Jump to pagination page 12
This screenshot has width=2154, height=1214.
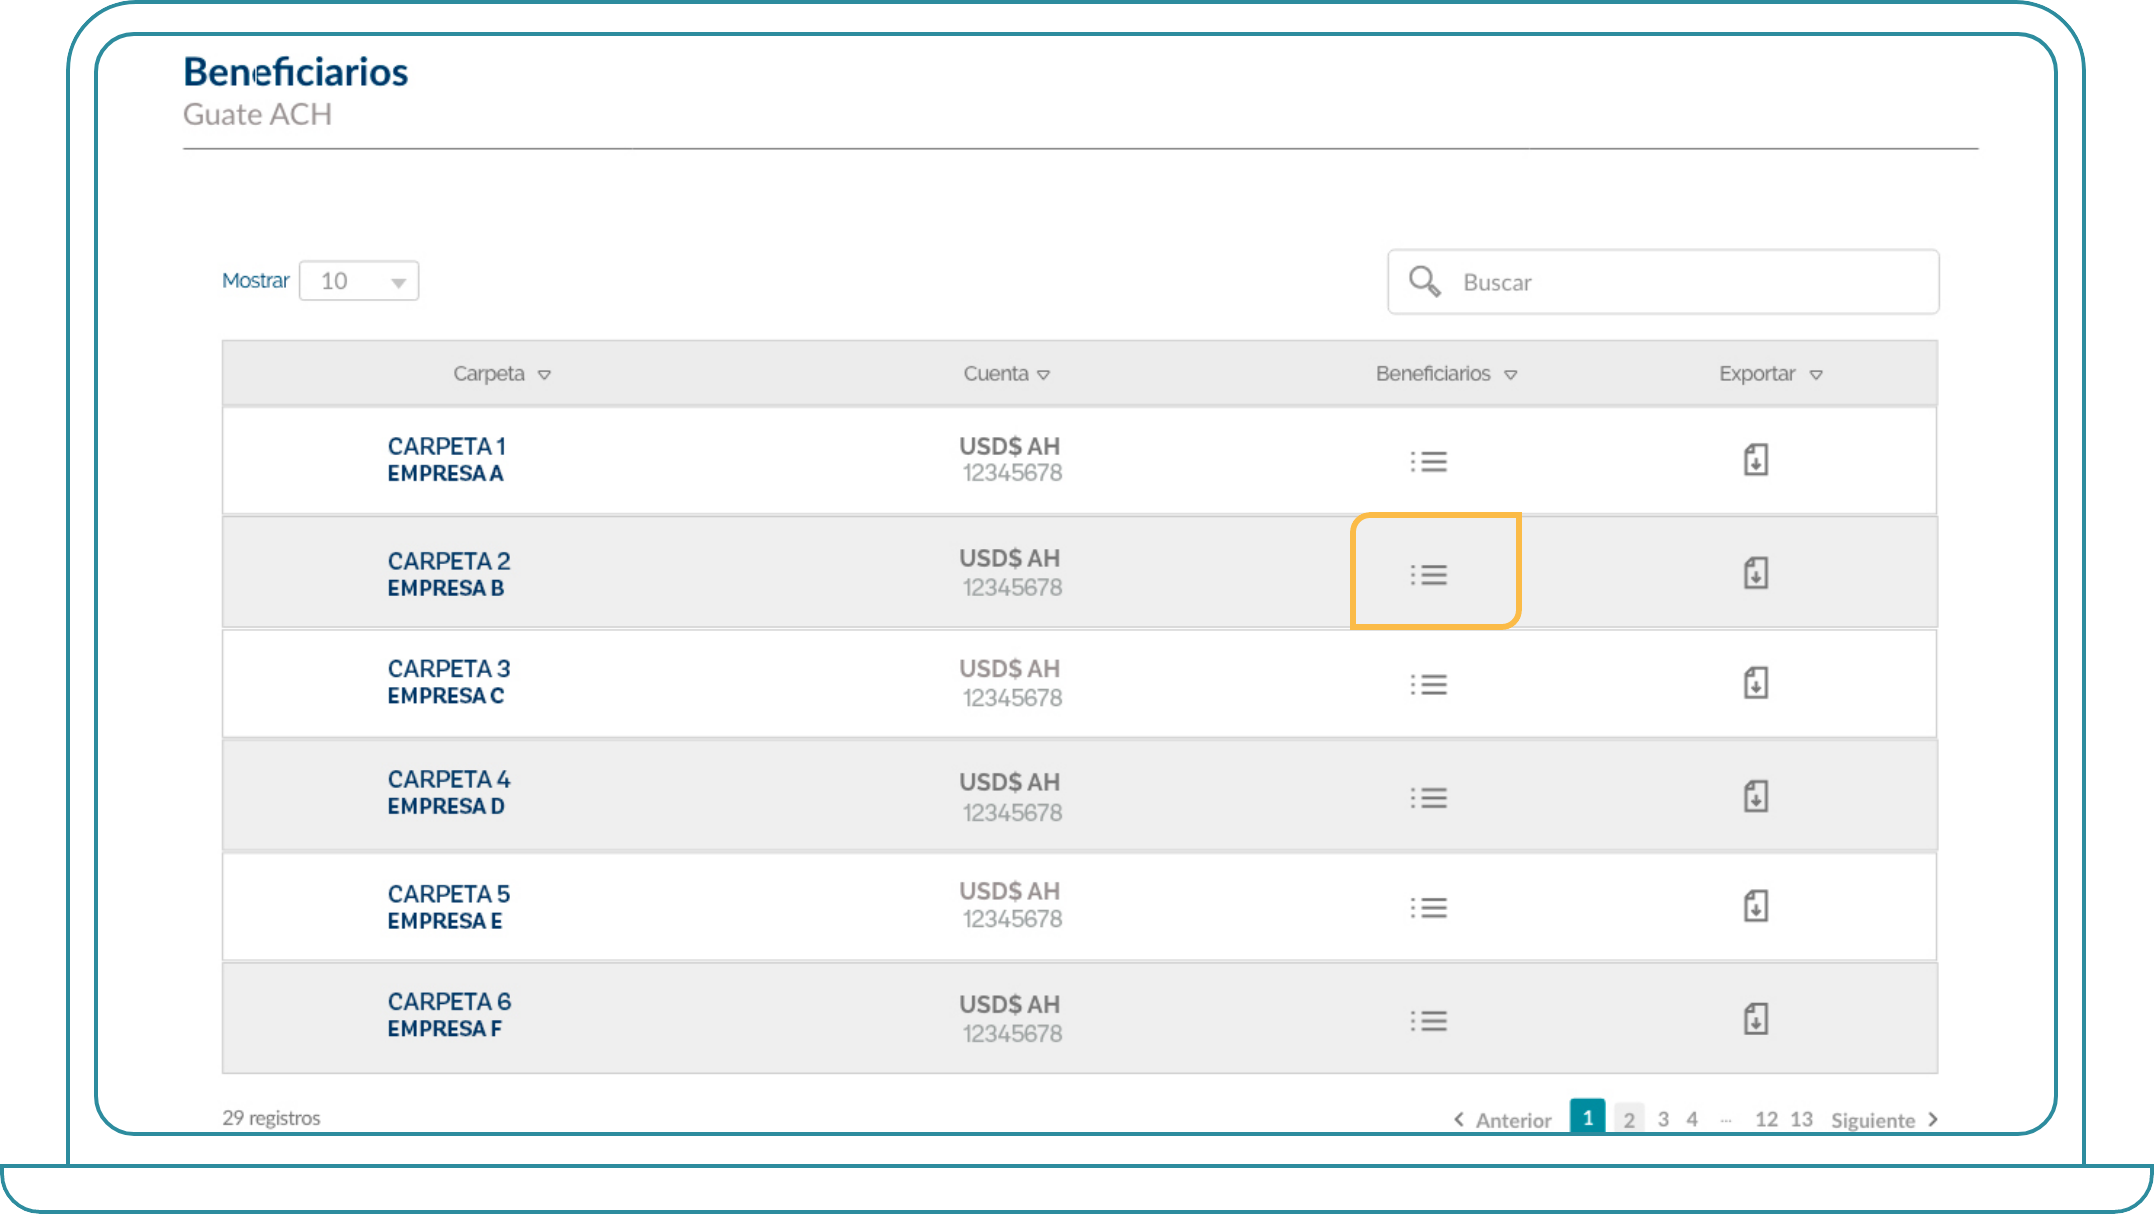1766,1119
